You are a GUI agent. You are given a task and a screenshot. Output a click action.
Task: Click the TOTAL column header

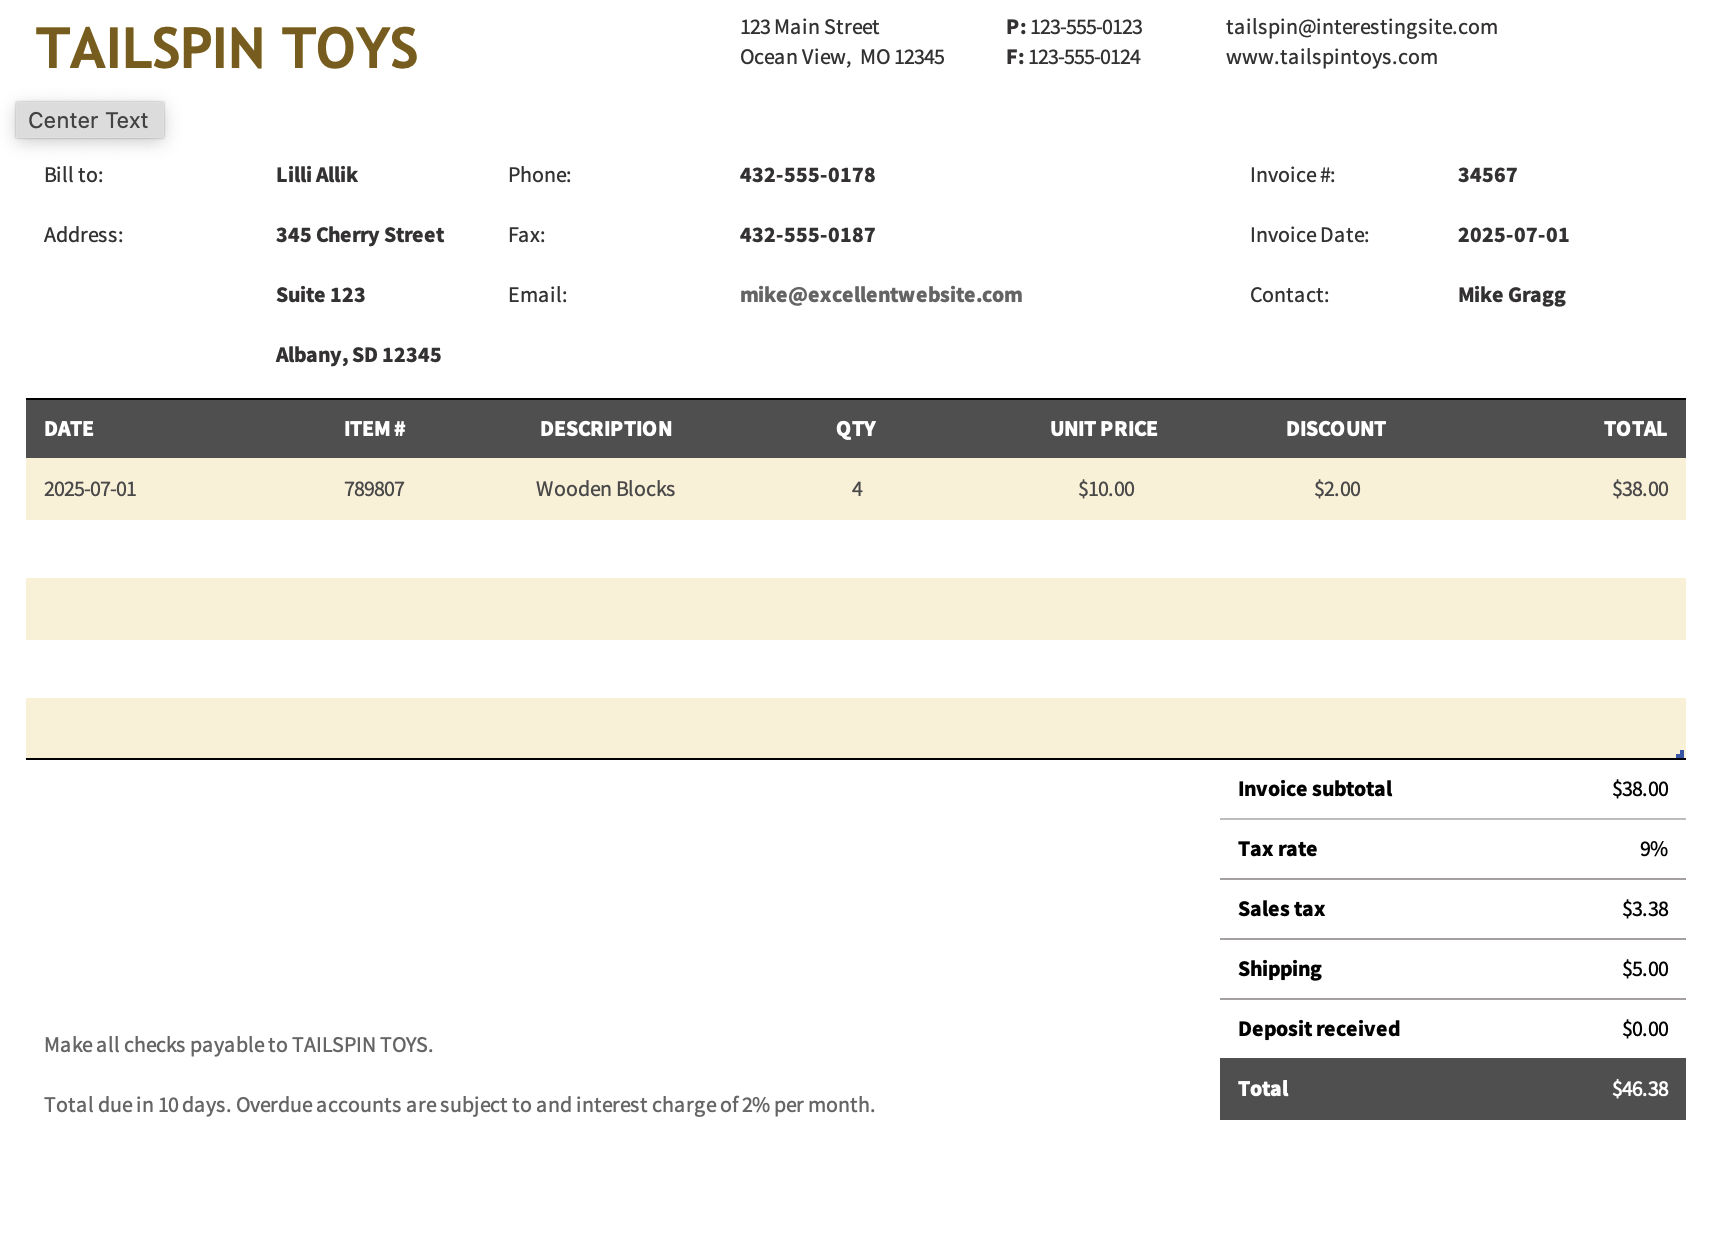(1635, 429)
